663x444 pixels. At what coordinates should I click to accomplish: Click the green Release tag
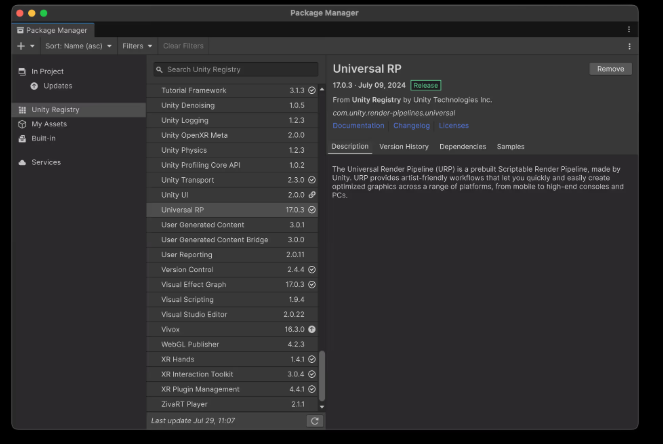[425, 85]
